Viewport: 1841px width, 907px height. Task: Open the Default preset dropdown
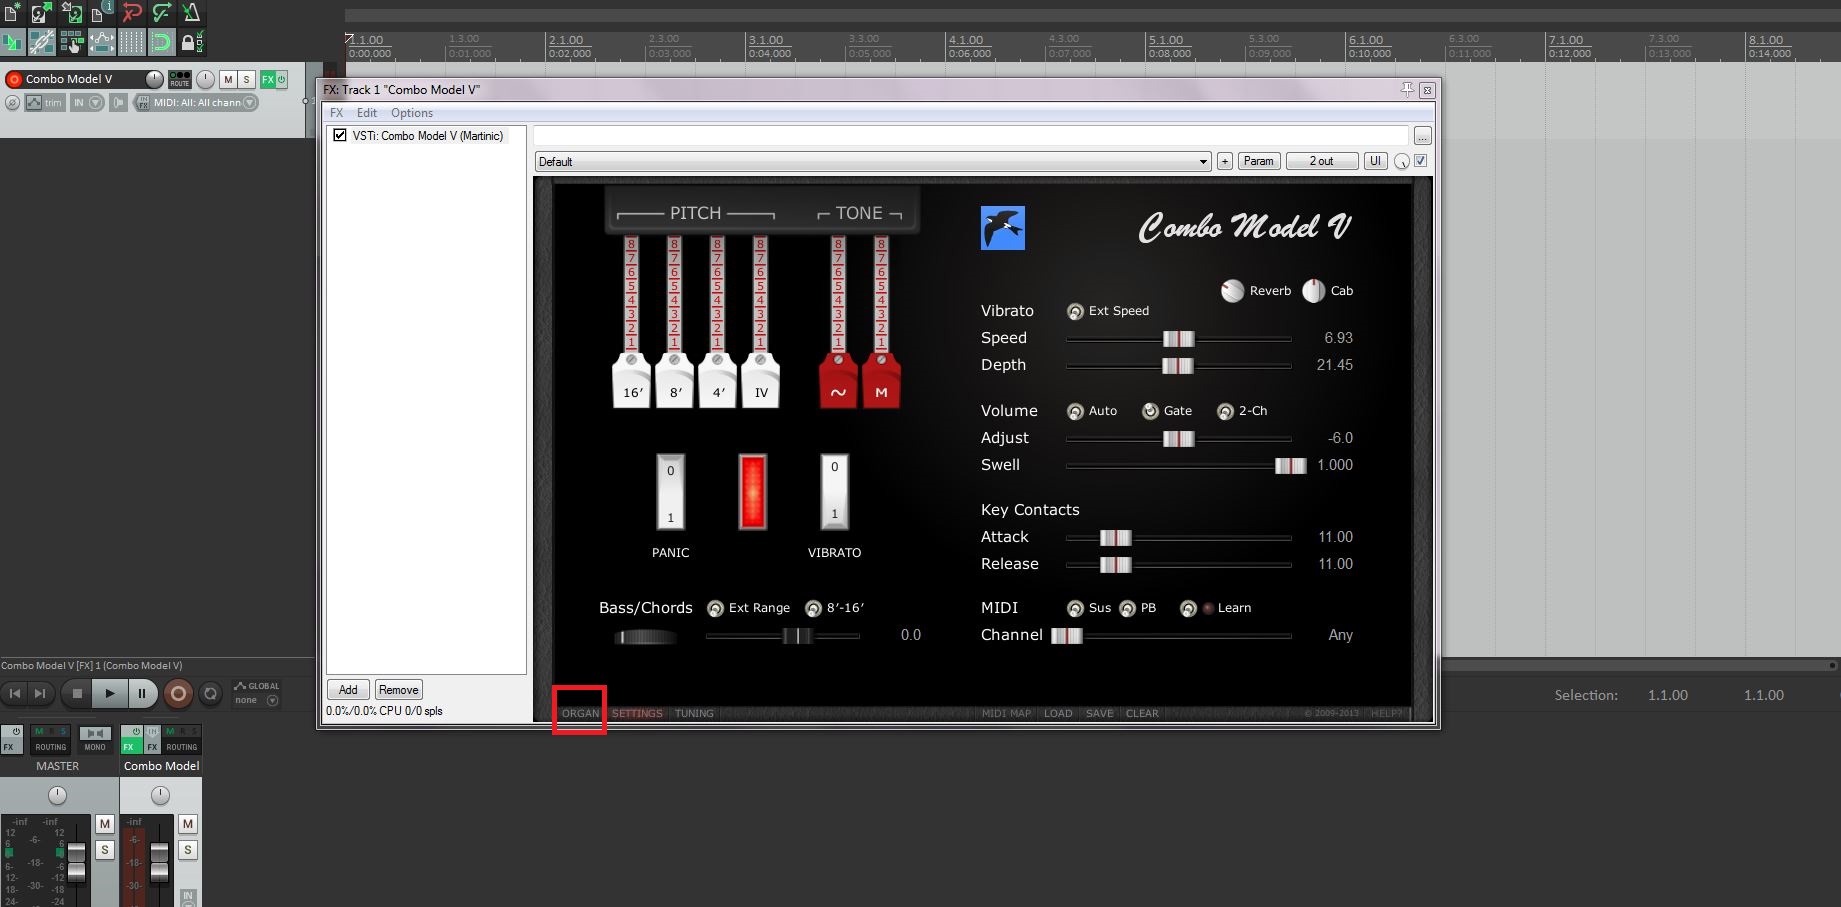pos(1203,162)
